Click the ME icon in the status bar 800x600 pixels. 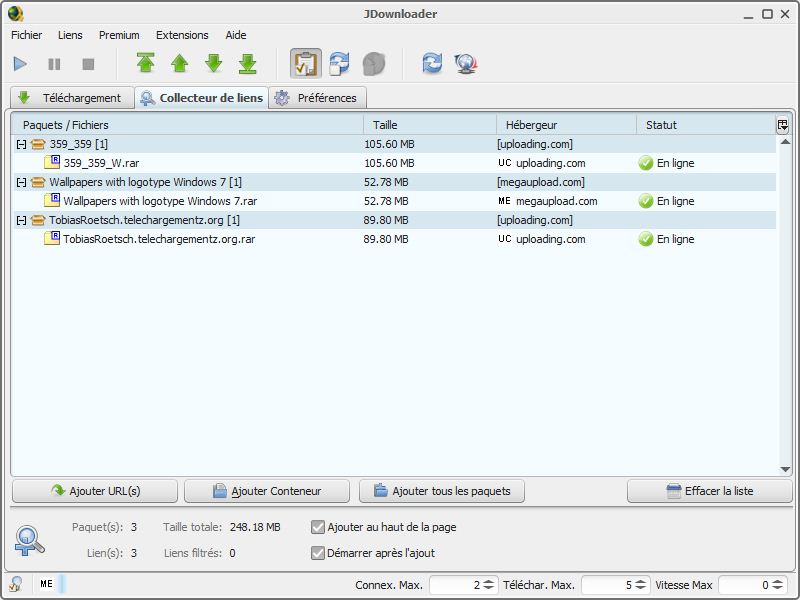(x=46, y=584)
